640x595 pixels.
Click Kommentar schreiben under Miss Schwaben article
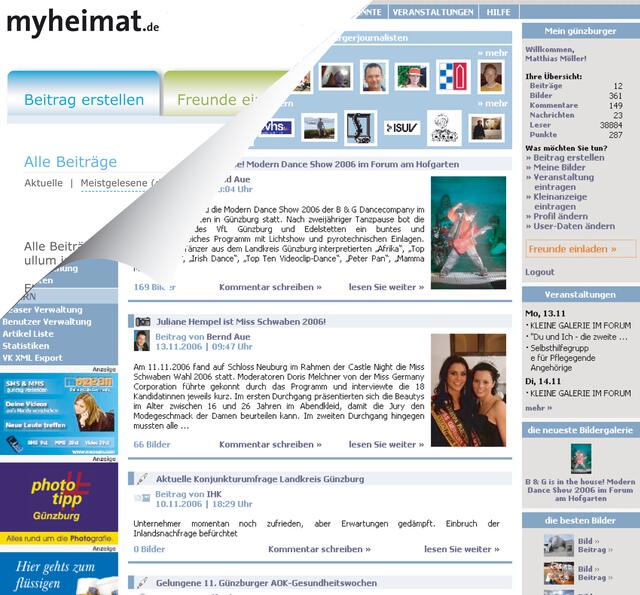(x=270, y=444)
